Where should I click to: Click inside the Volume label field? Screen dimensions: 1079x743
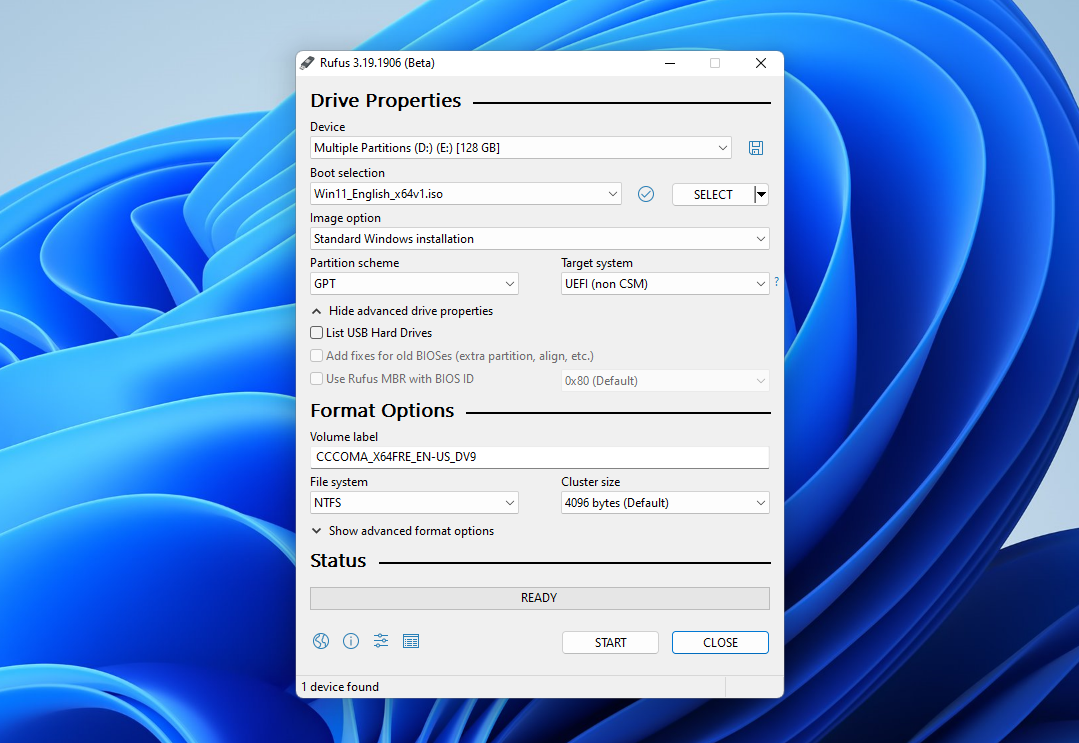[539, 457]
